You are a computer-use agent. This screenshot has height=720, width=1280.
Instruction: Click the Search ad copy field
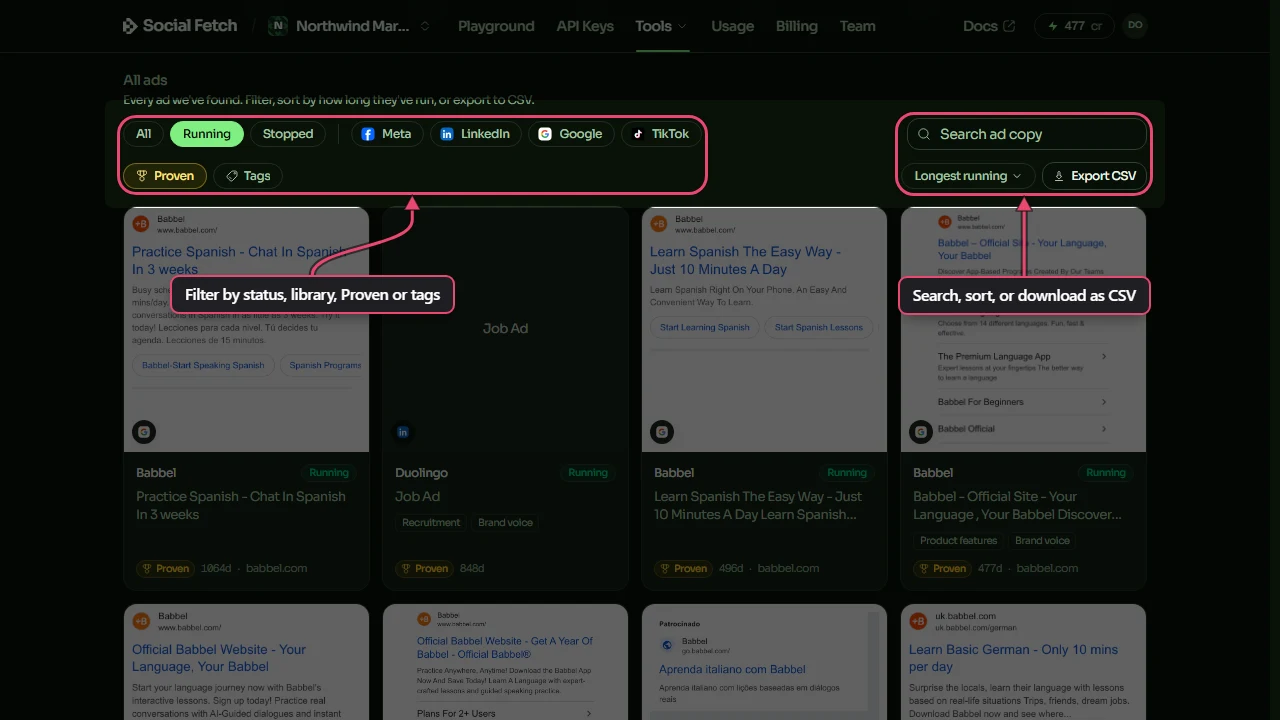1026,134
